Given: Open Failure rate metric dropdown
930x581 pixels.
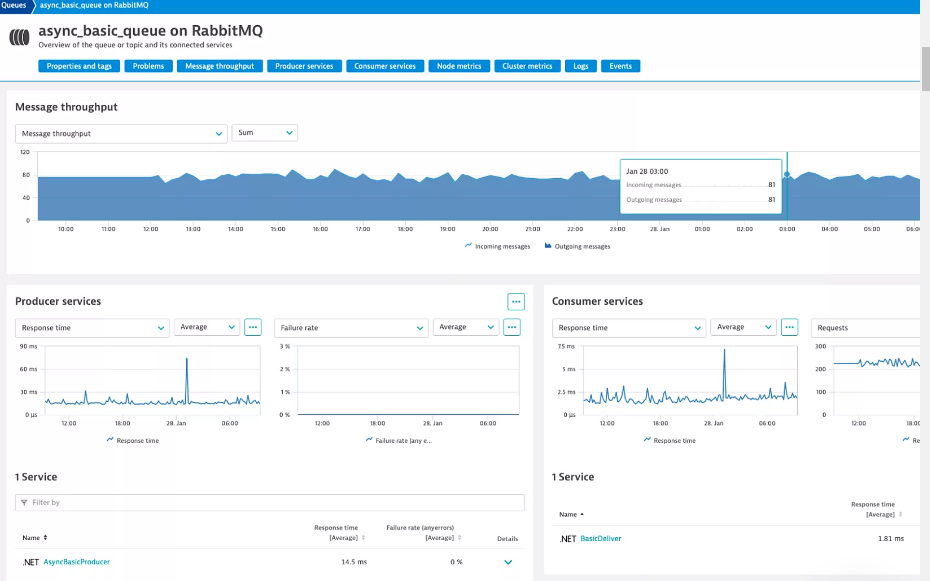Looking at the screenshot, I should (x=351, y=328).
